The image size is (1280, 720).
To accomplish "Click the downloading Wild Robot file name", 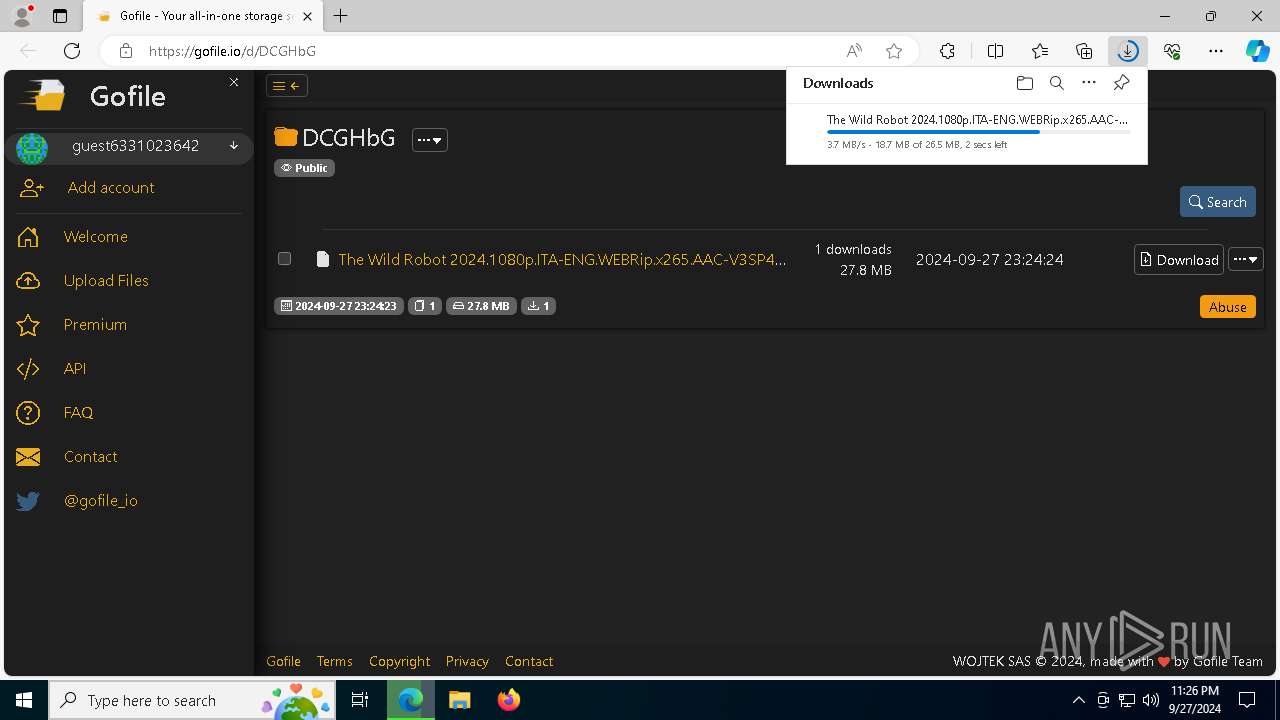I will [x=977, y=120].
